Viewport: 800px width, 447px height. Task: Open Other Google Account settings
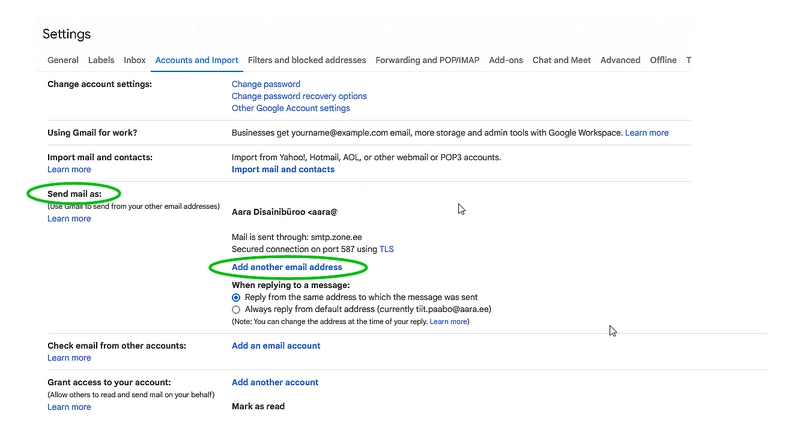point(291,108)
